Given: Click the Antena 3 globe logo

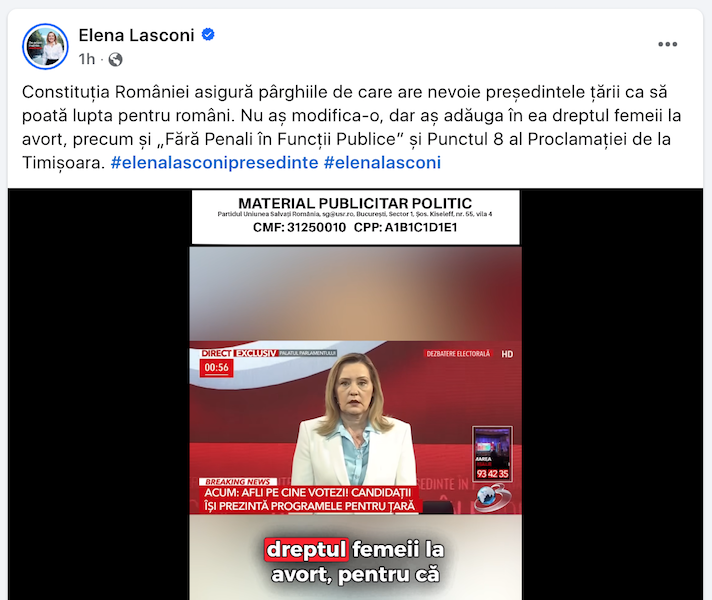Looking at the screenshot, I should (493, 497).
